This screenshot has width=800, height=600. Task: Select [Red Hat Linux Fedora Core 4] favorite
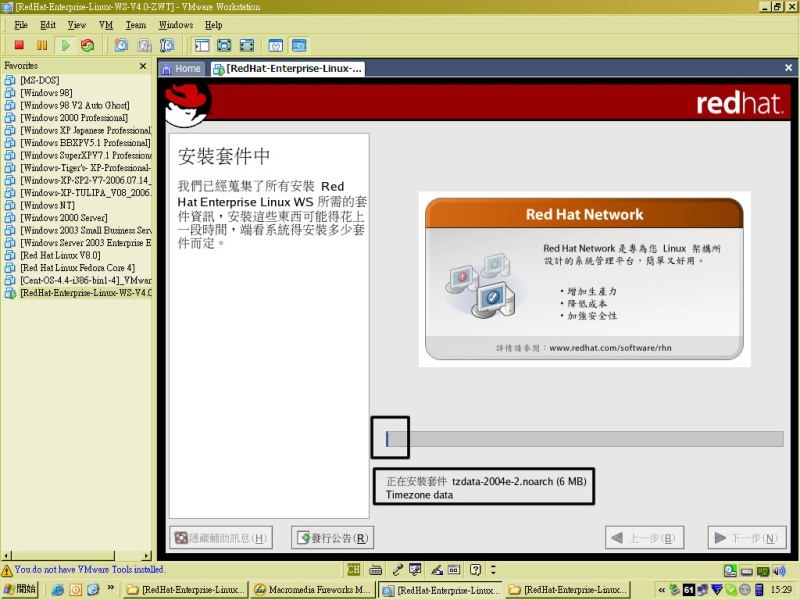point(77,268)
